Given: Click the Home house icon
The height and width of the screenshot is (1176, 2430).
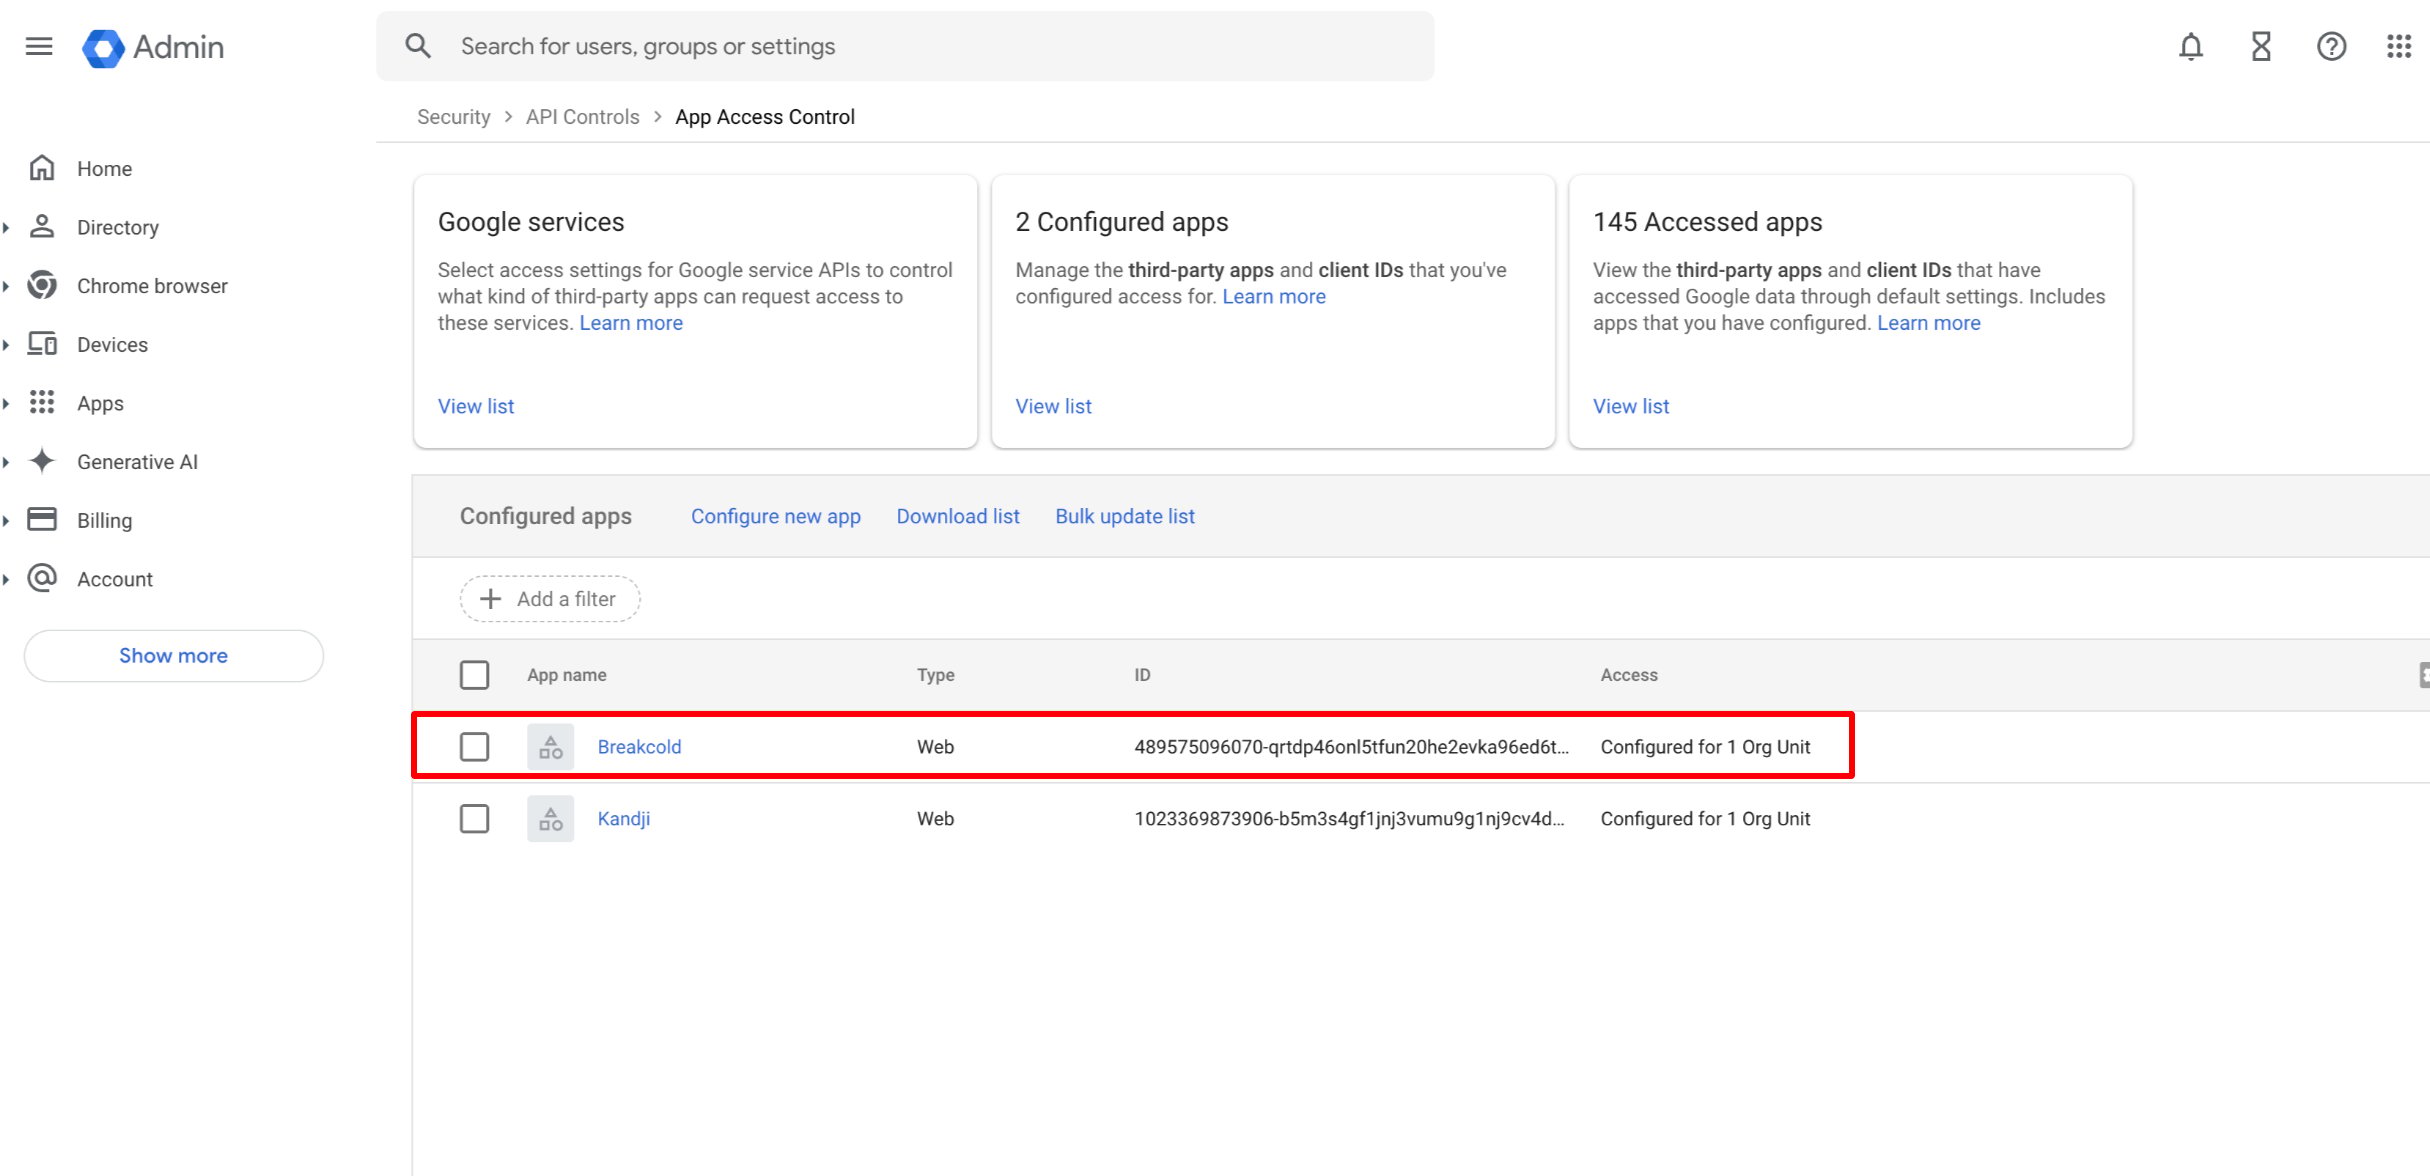Looking at the screenshot, I should click(x=42, y=168).
